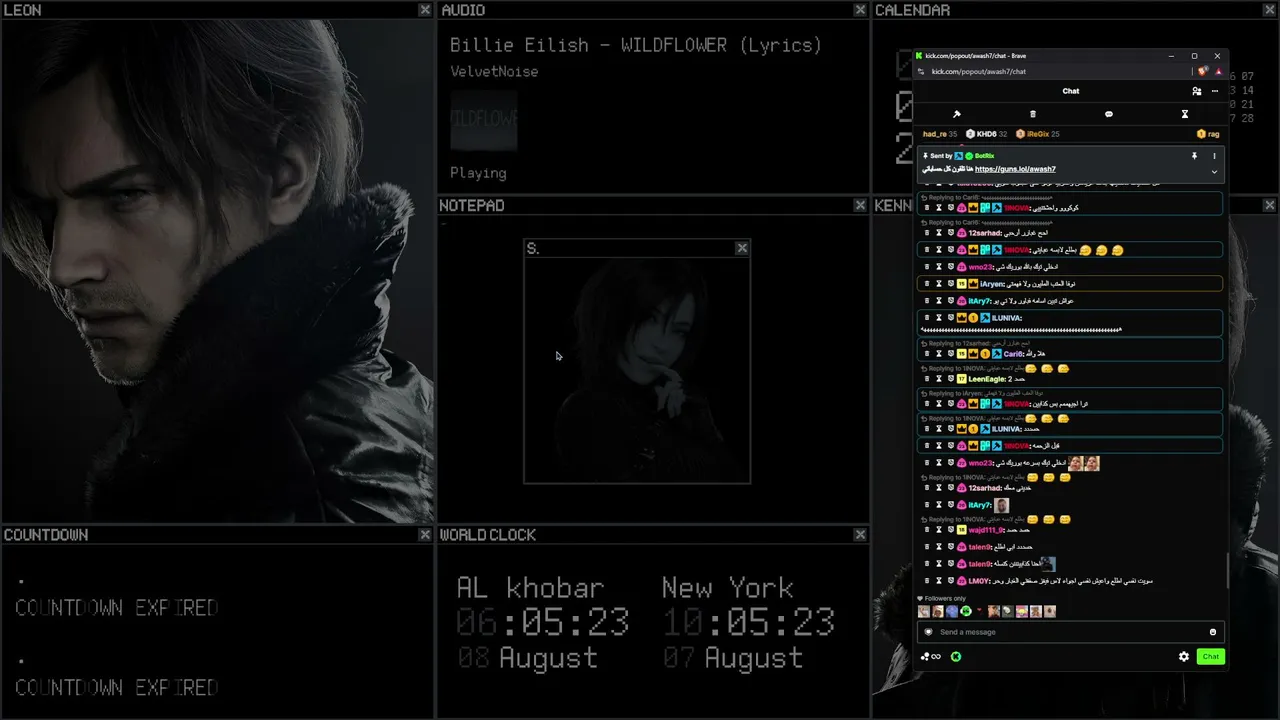This screenshot has width=1280, height=720.
Task: Click the AL khobar clock label
Action: coord(530,588)
